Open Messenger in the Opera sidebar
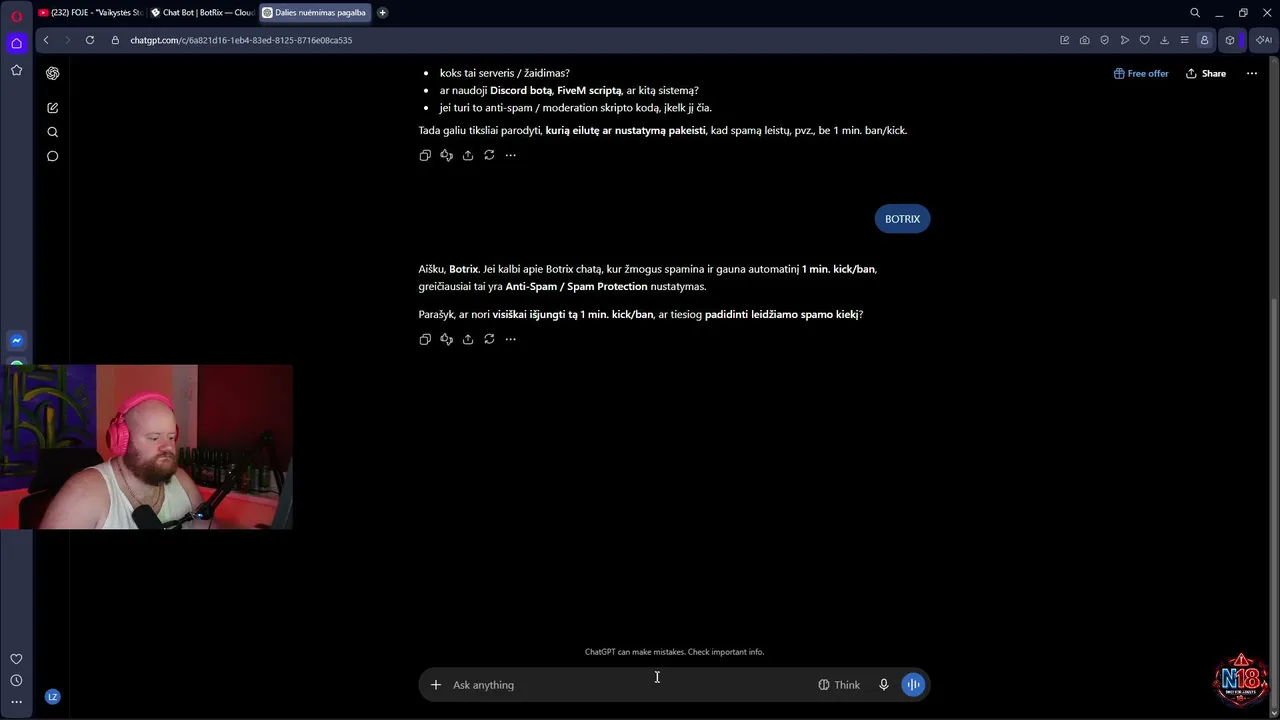 click(x=16, y=340)
